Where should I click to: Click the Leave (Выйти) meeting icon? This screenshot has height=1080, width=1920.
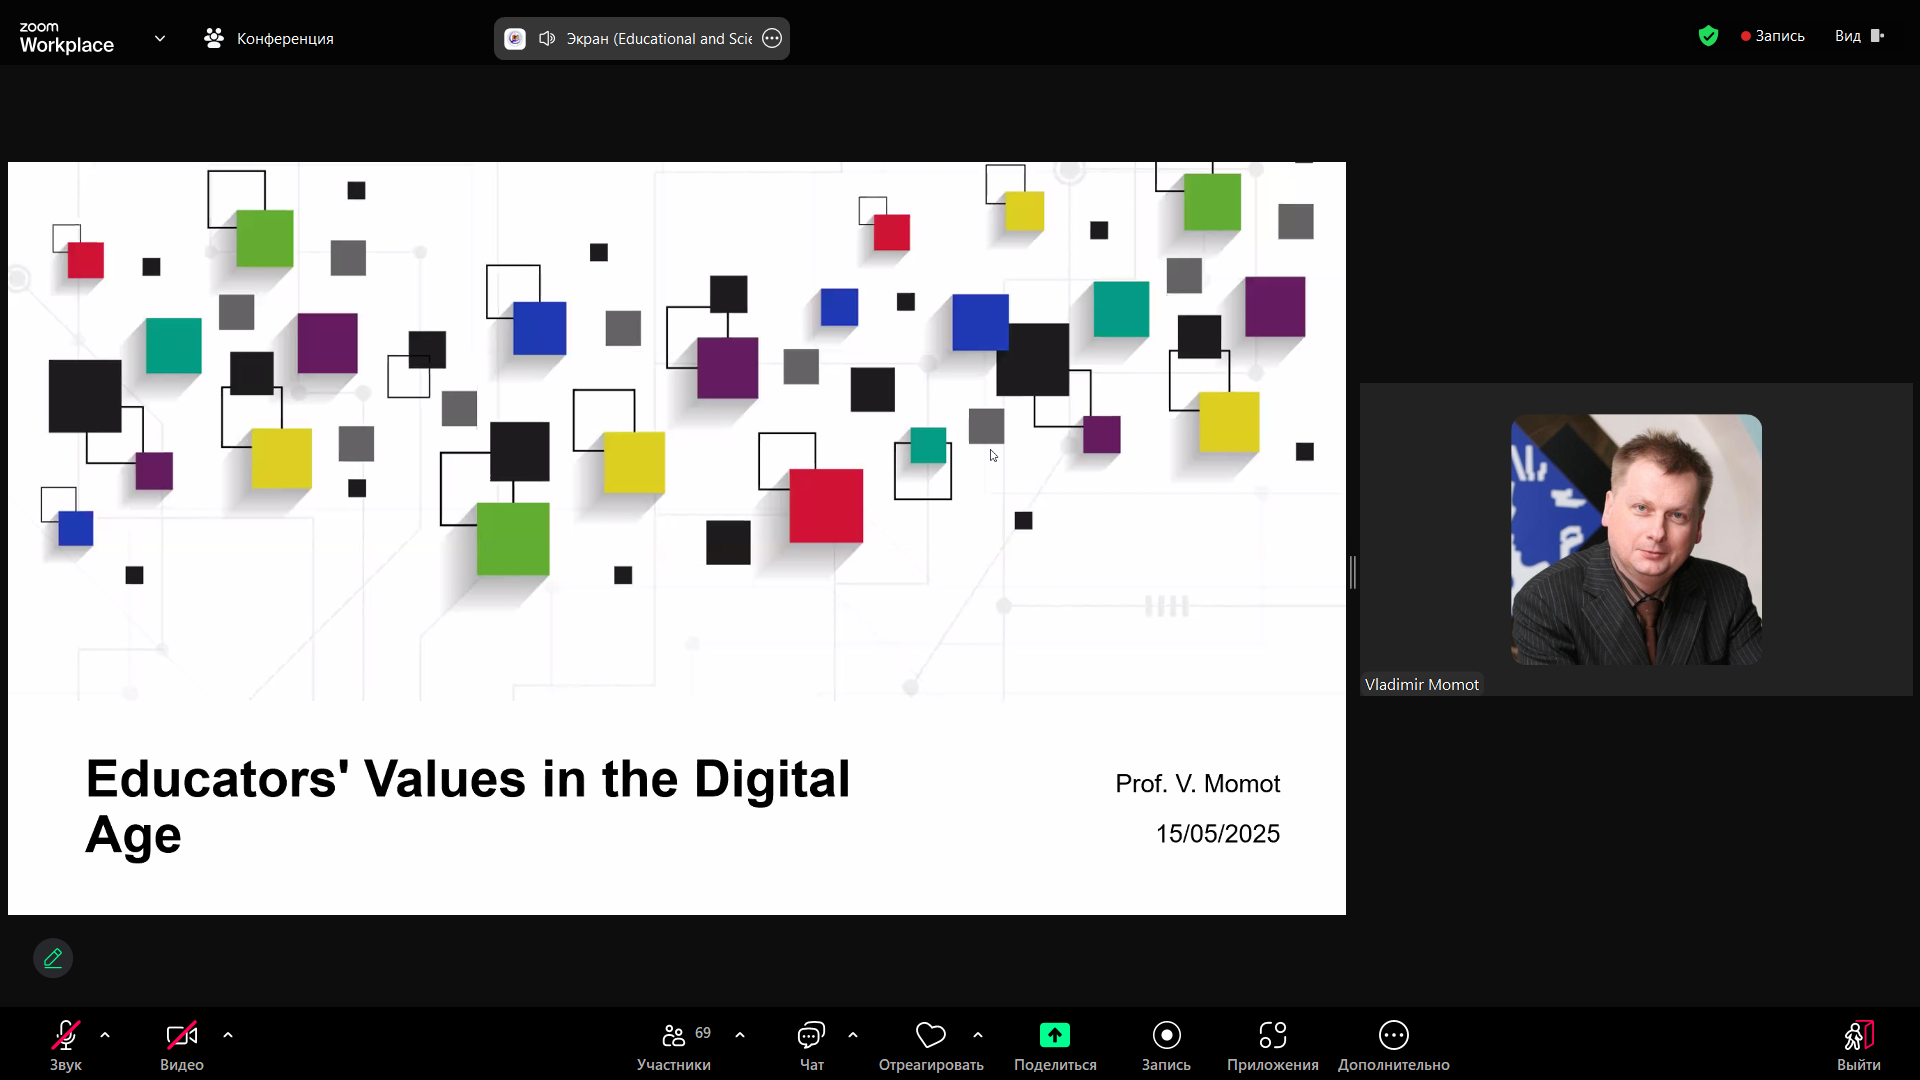(x=1858, y=1035)
